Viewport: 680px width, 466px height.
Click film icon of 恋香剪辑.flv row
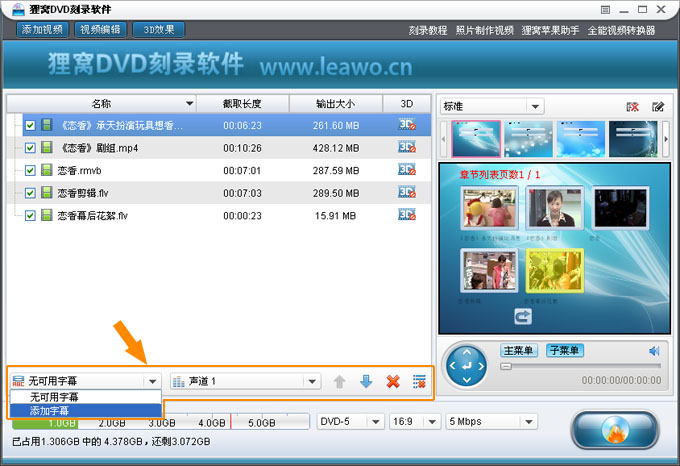pyautogui.click(x=46, y=192)
